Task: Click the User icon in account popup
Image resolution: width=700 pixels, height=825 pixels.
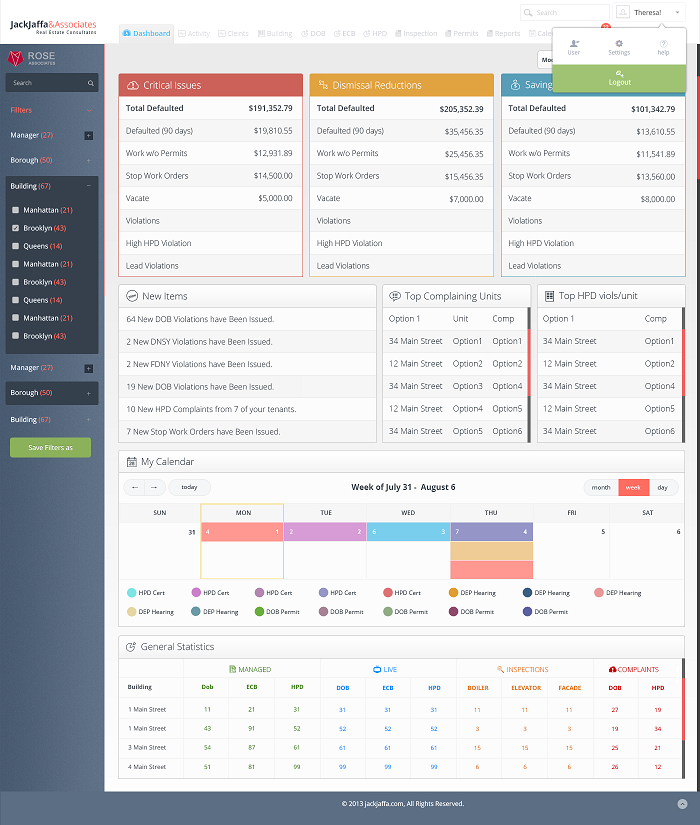Action: (574, 44)
